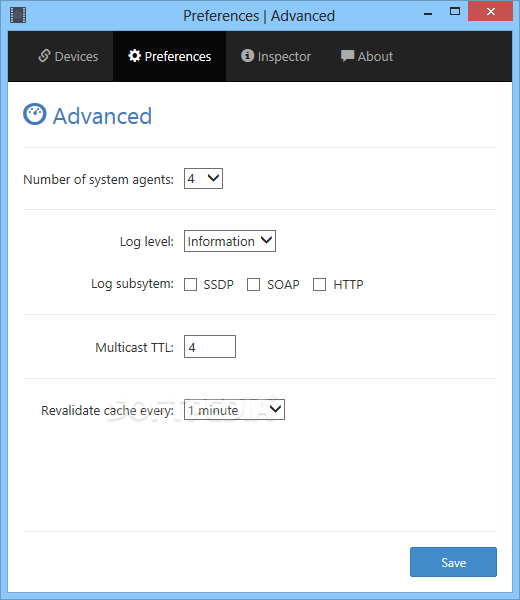Expand the Revalidate cache every dropdown
Screen dimensions: 520x600
point(234,410)
